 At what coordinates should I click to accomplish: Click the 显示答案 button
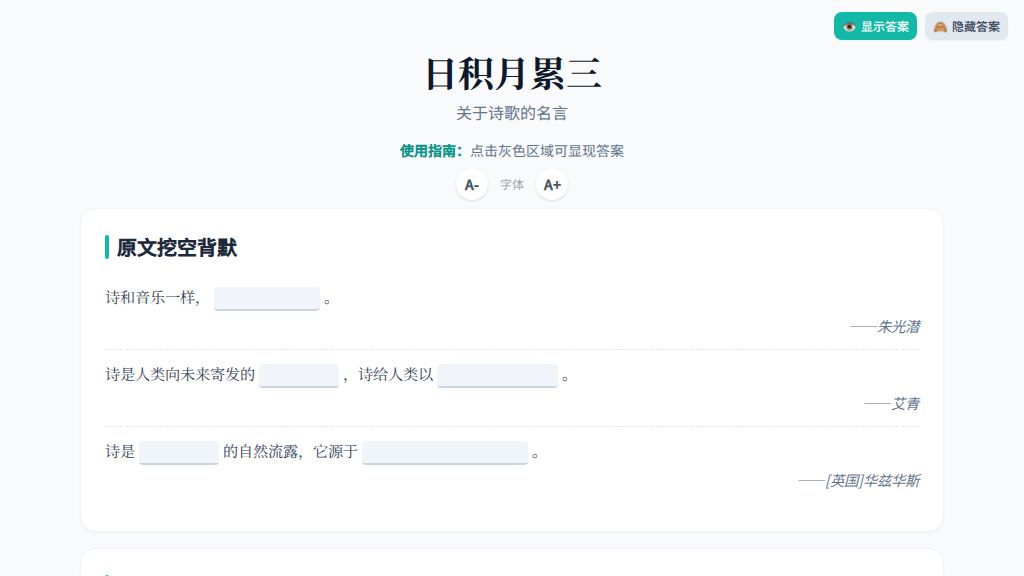875,26
